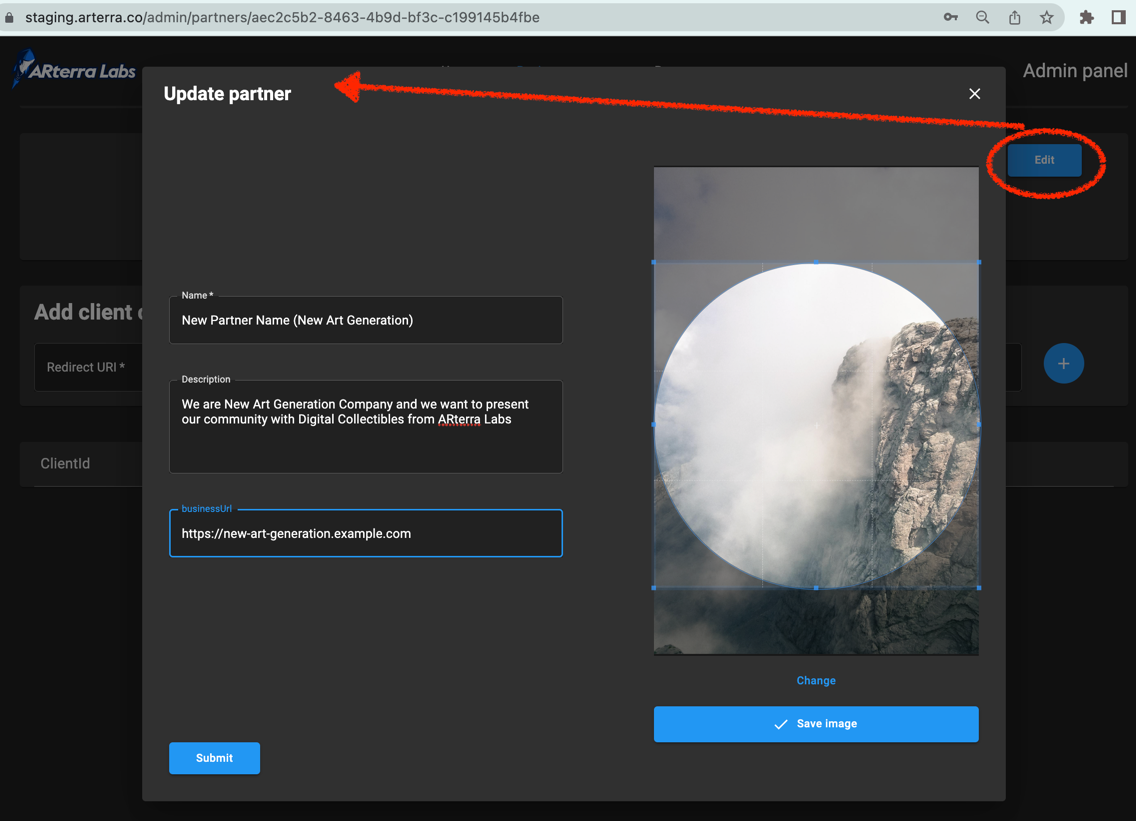This screenshot has width=1136, height=821.
Task: Open the Admin panel heading link
Action: (x=1074, y=71)
